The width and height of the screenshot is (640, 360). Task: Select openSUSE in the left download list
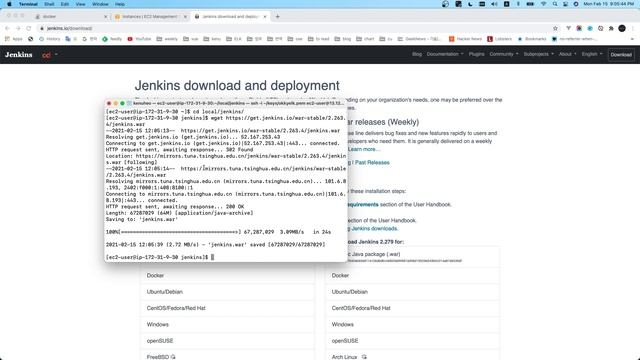click(227, 341)
